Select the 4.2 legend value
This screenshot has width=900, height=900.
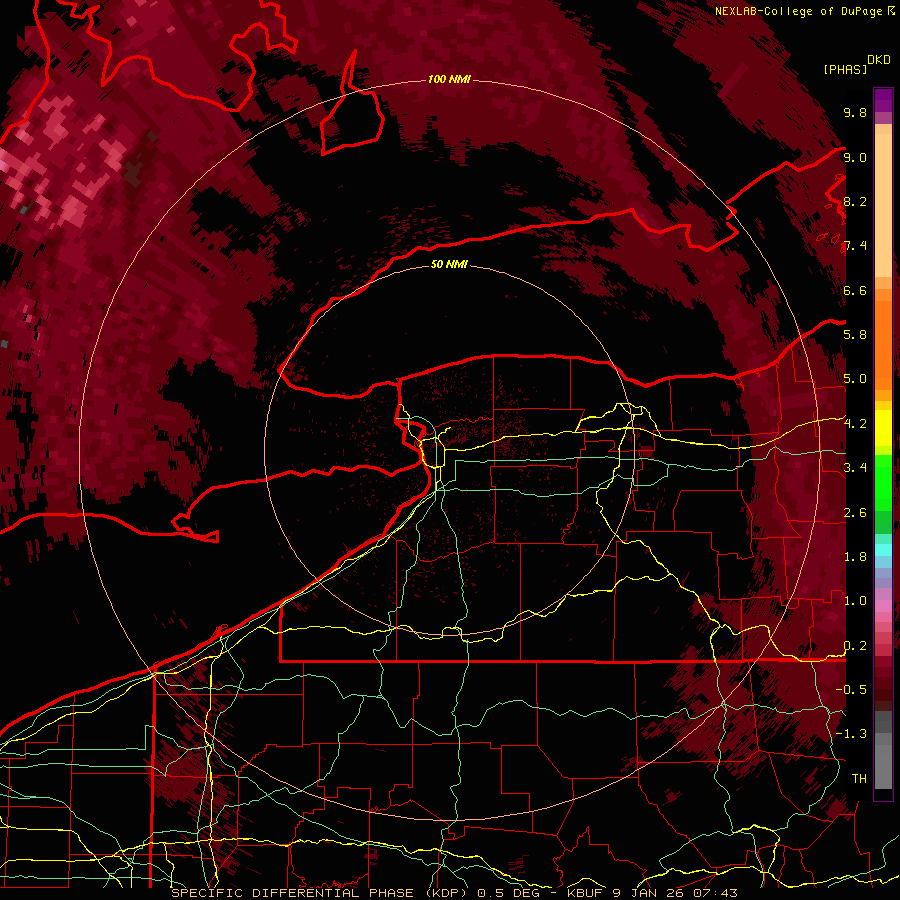(855, 424)
